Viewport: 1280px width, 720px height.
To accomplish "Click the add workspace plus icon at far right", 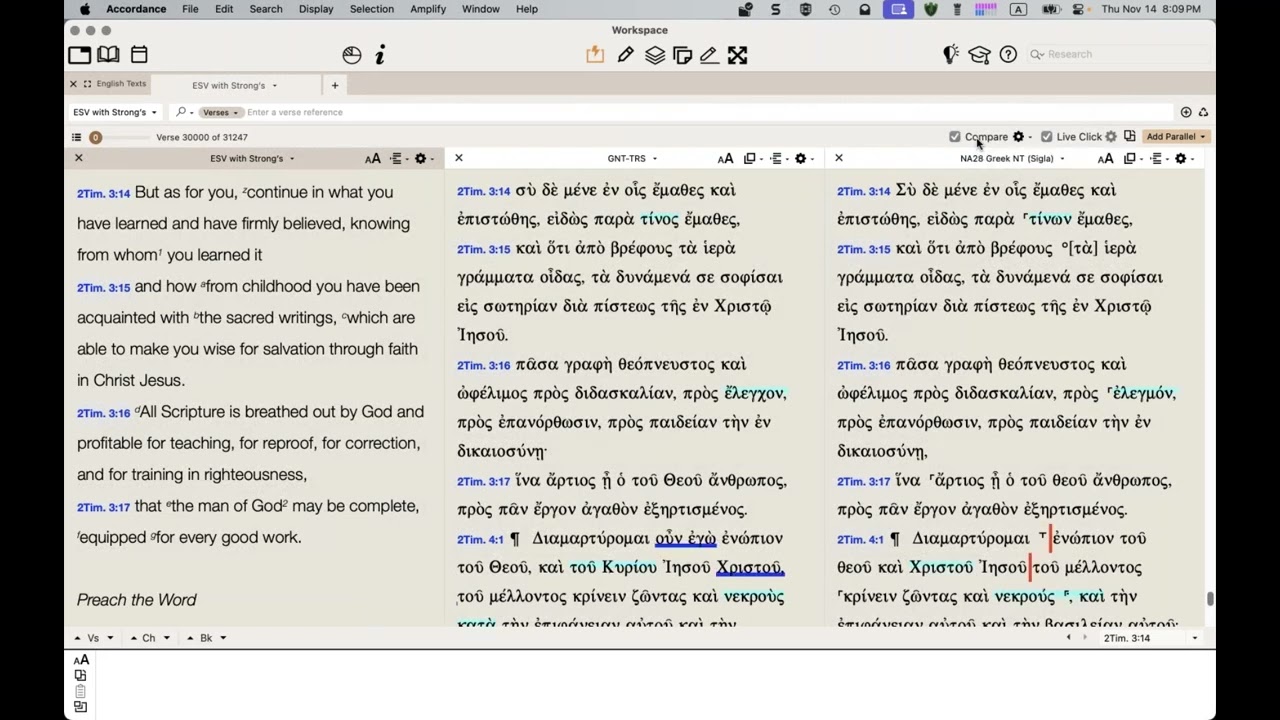I will pos(1186,112).
